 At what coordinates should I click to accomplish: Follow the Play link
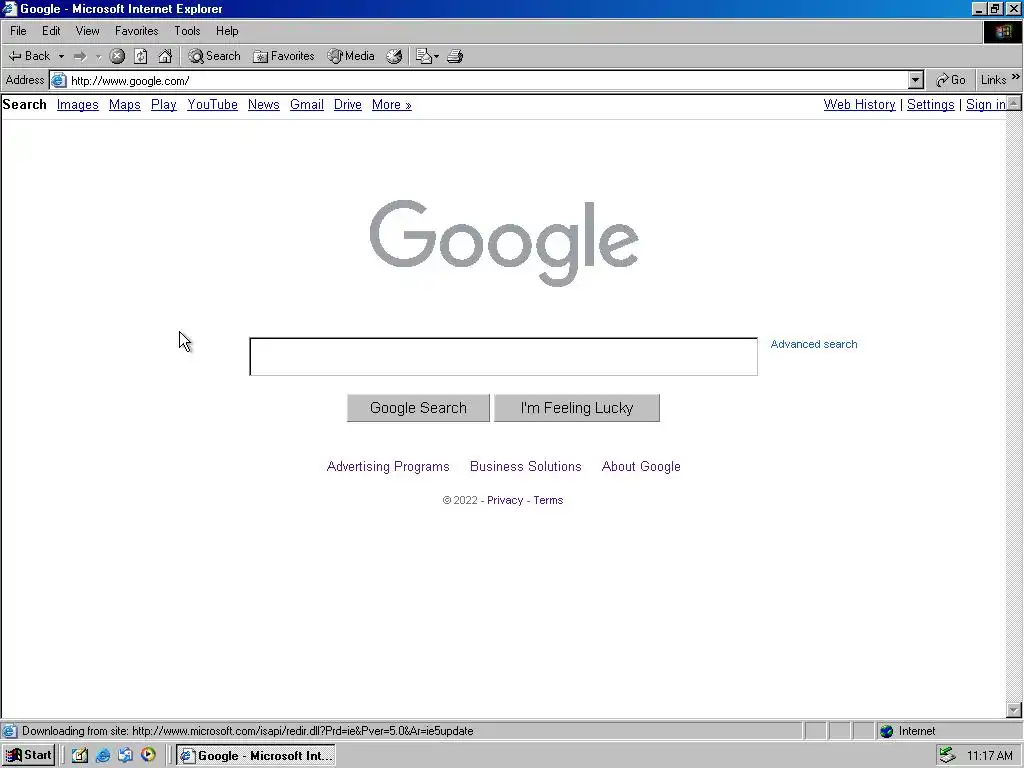pyautogui.click(x=164, y=104)
